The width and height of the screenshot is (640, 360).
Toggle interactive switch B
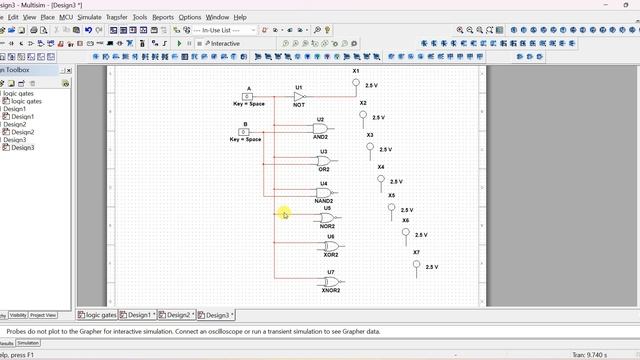244,132
